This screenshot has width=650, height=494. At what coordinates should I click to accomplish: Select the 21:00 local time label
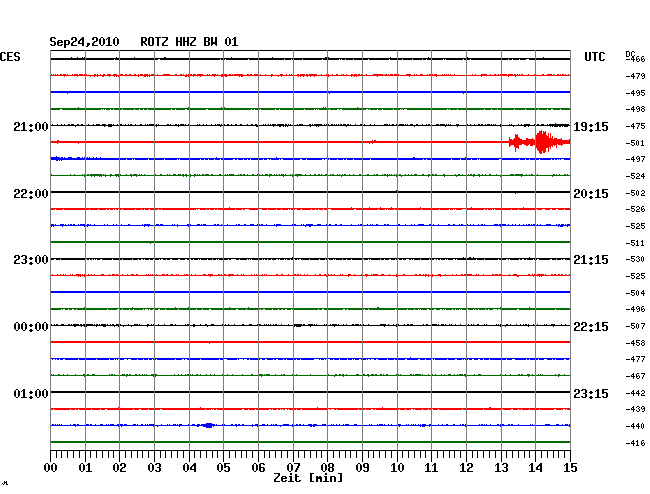point(31,127)
